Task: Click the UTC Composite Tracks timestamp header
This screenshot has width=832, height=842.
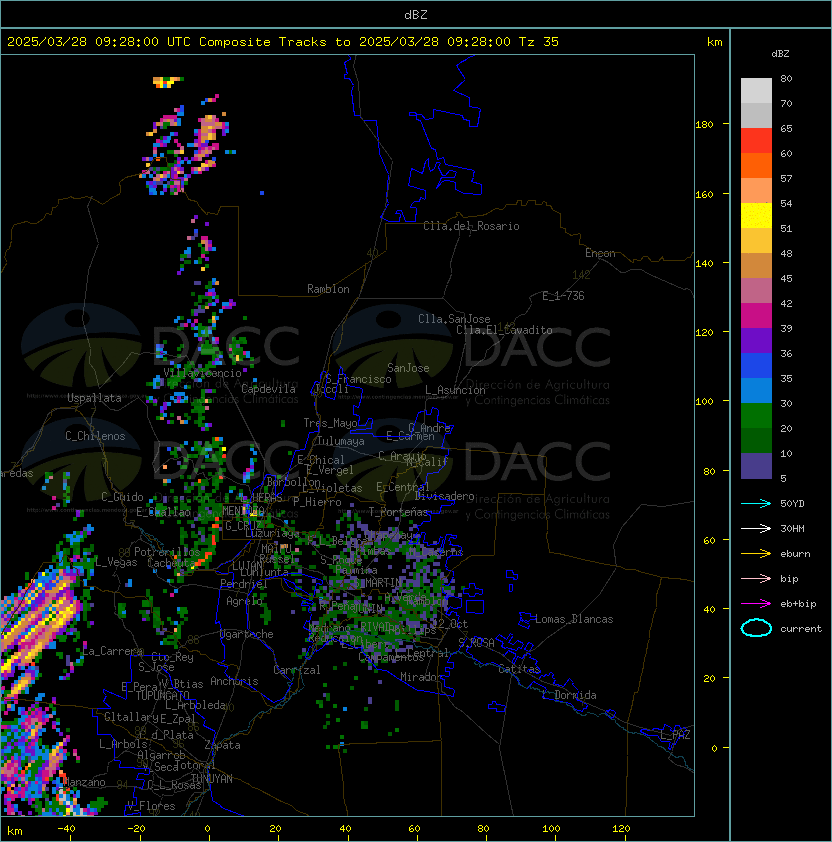Action: [x=283, y=42]
